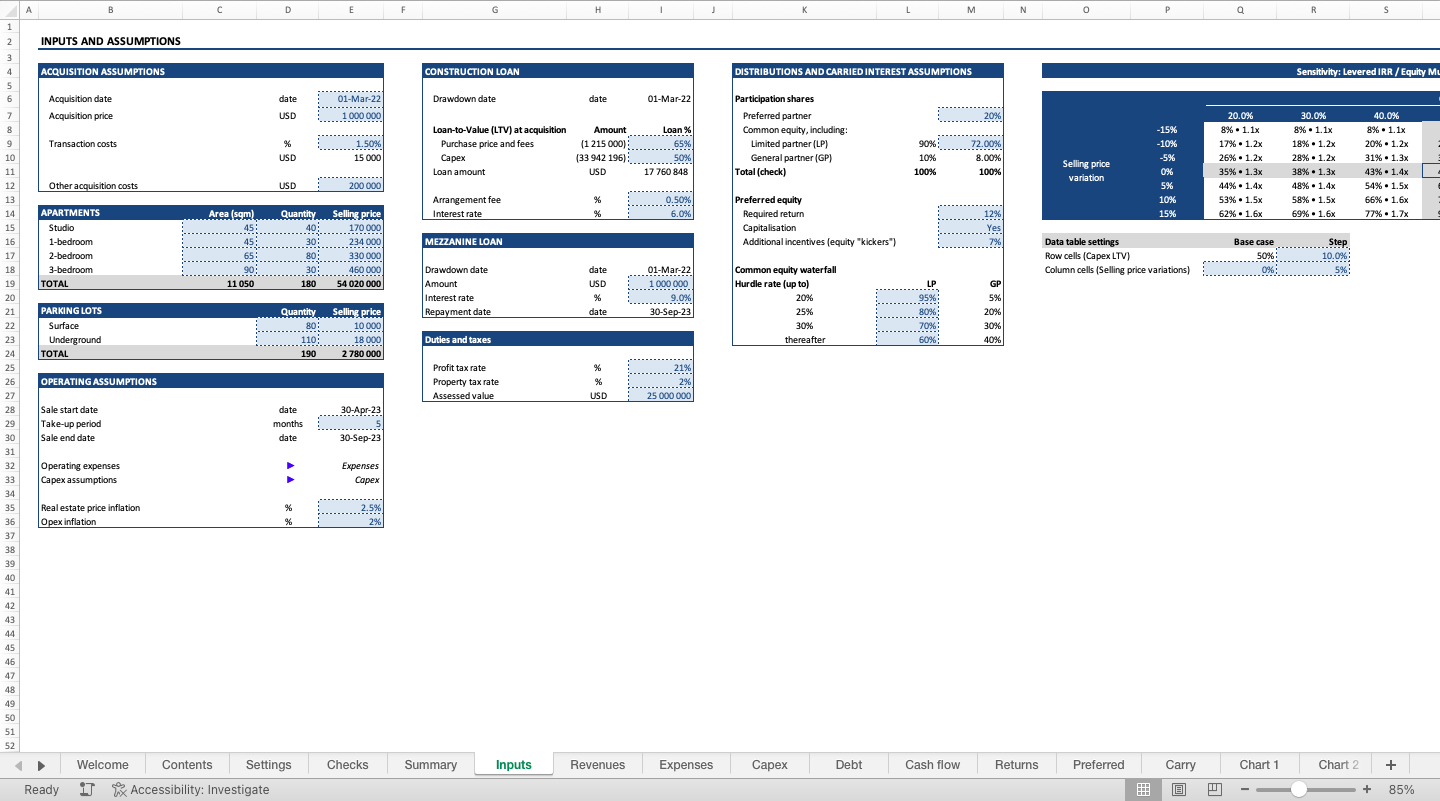Viewport: 1440px width, 801px height.
Task: Click blue arrow next to Capex assumptions
Action: click(290, 480)
